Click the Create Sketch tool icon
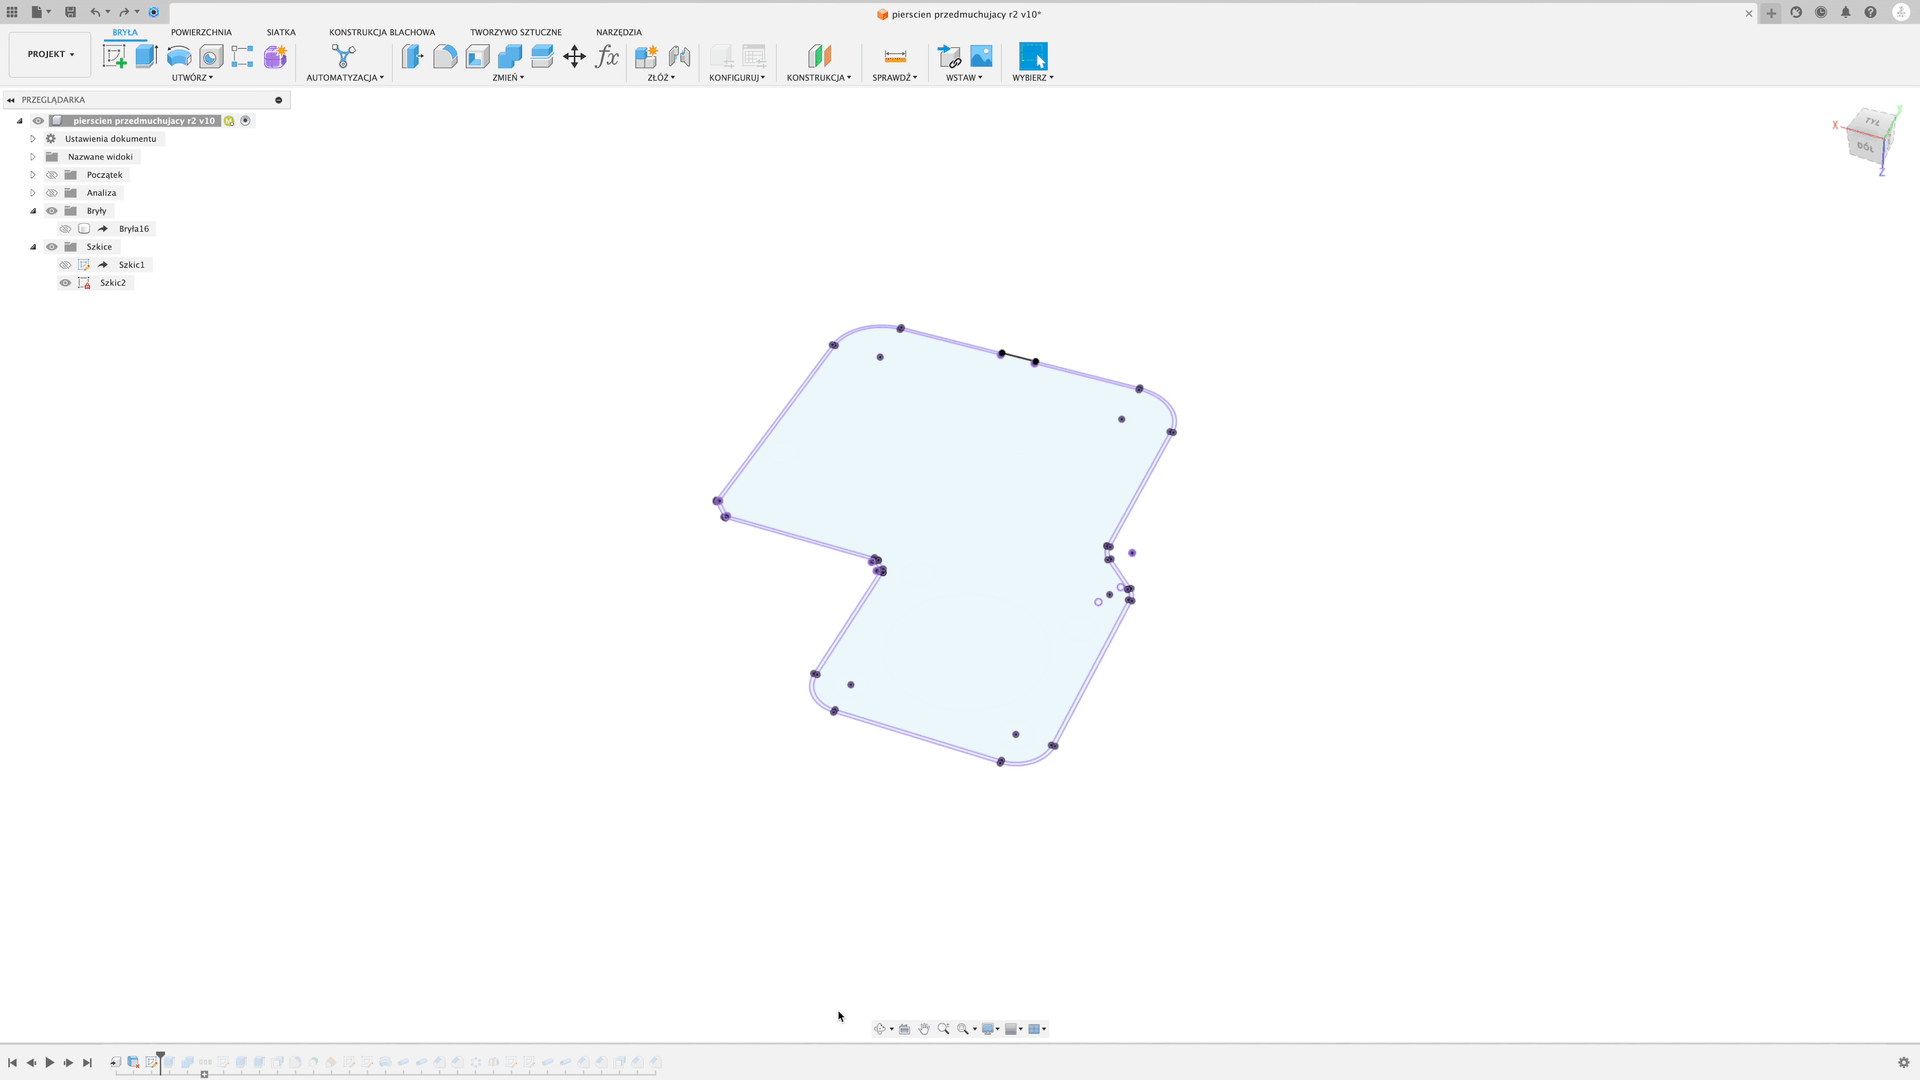 tap(114, 57)
